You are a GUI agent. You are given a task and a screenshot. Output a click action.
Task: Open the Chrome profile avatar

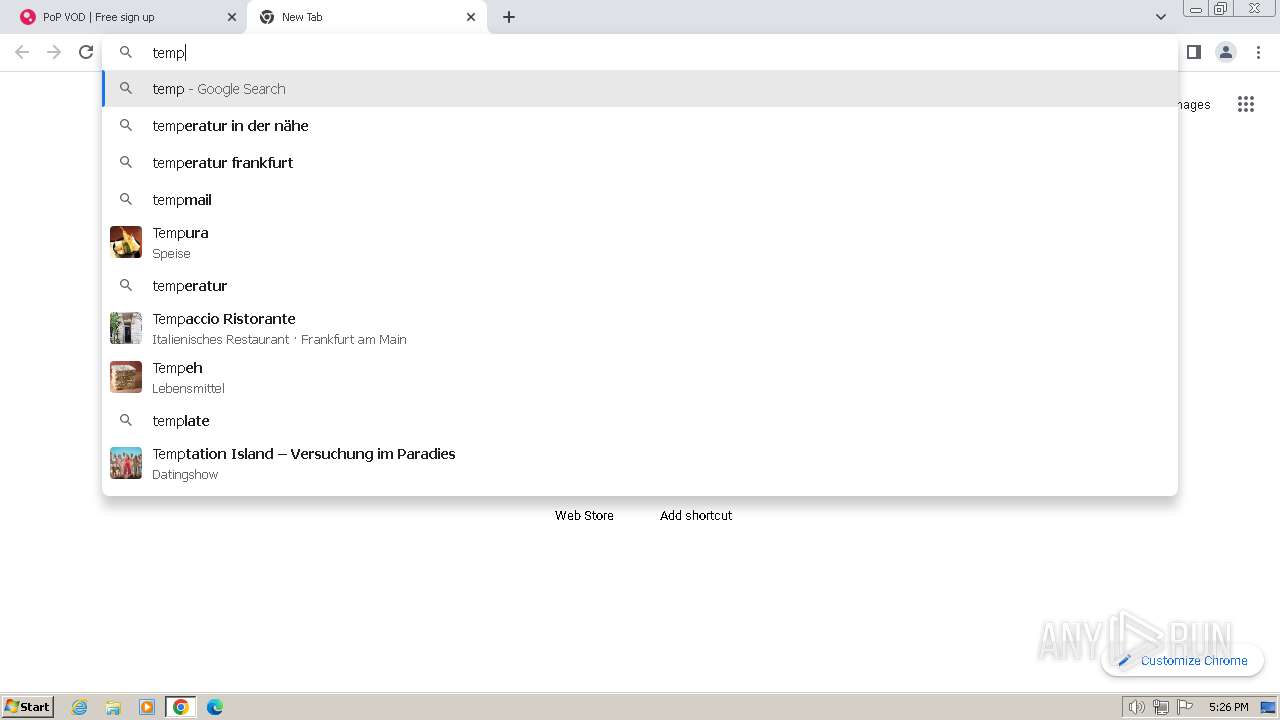click(1226, 52)
